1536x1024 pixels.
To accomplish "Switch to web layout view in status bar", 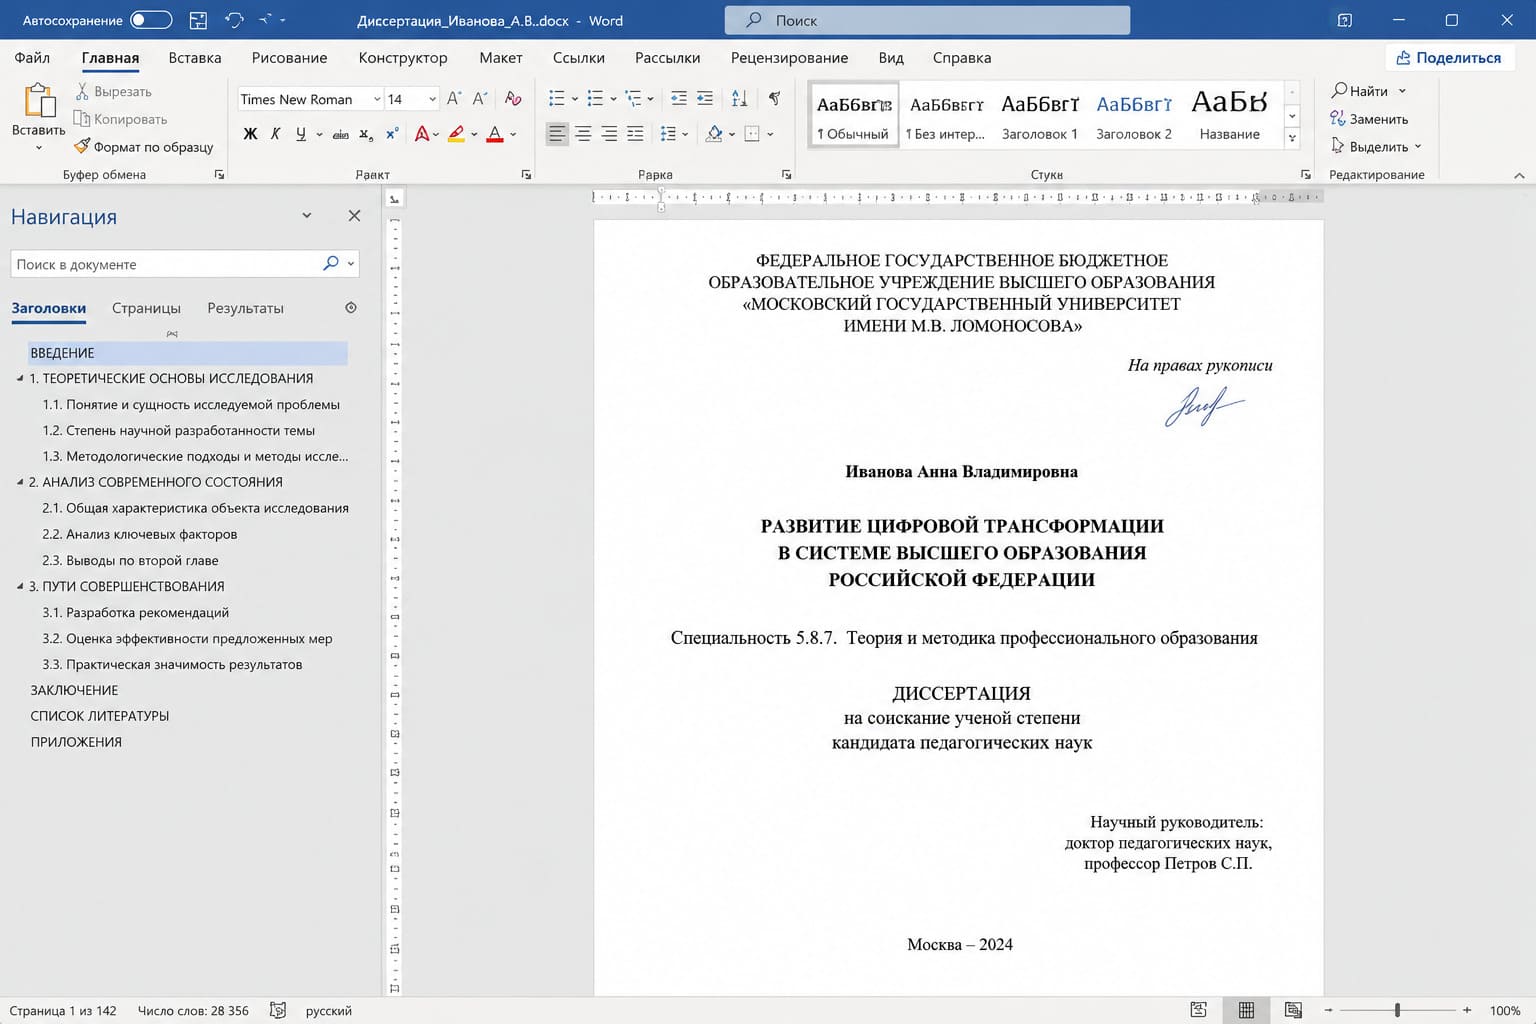I will click(1293, 1010).
